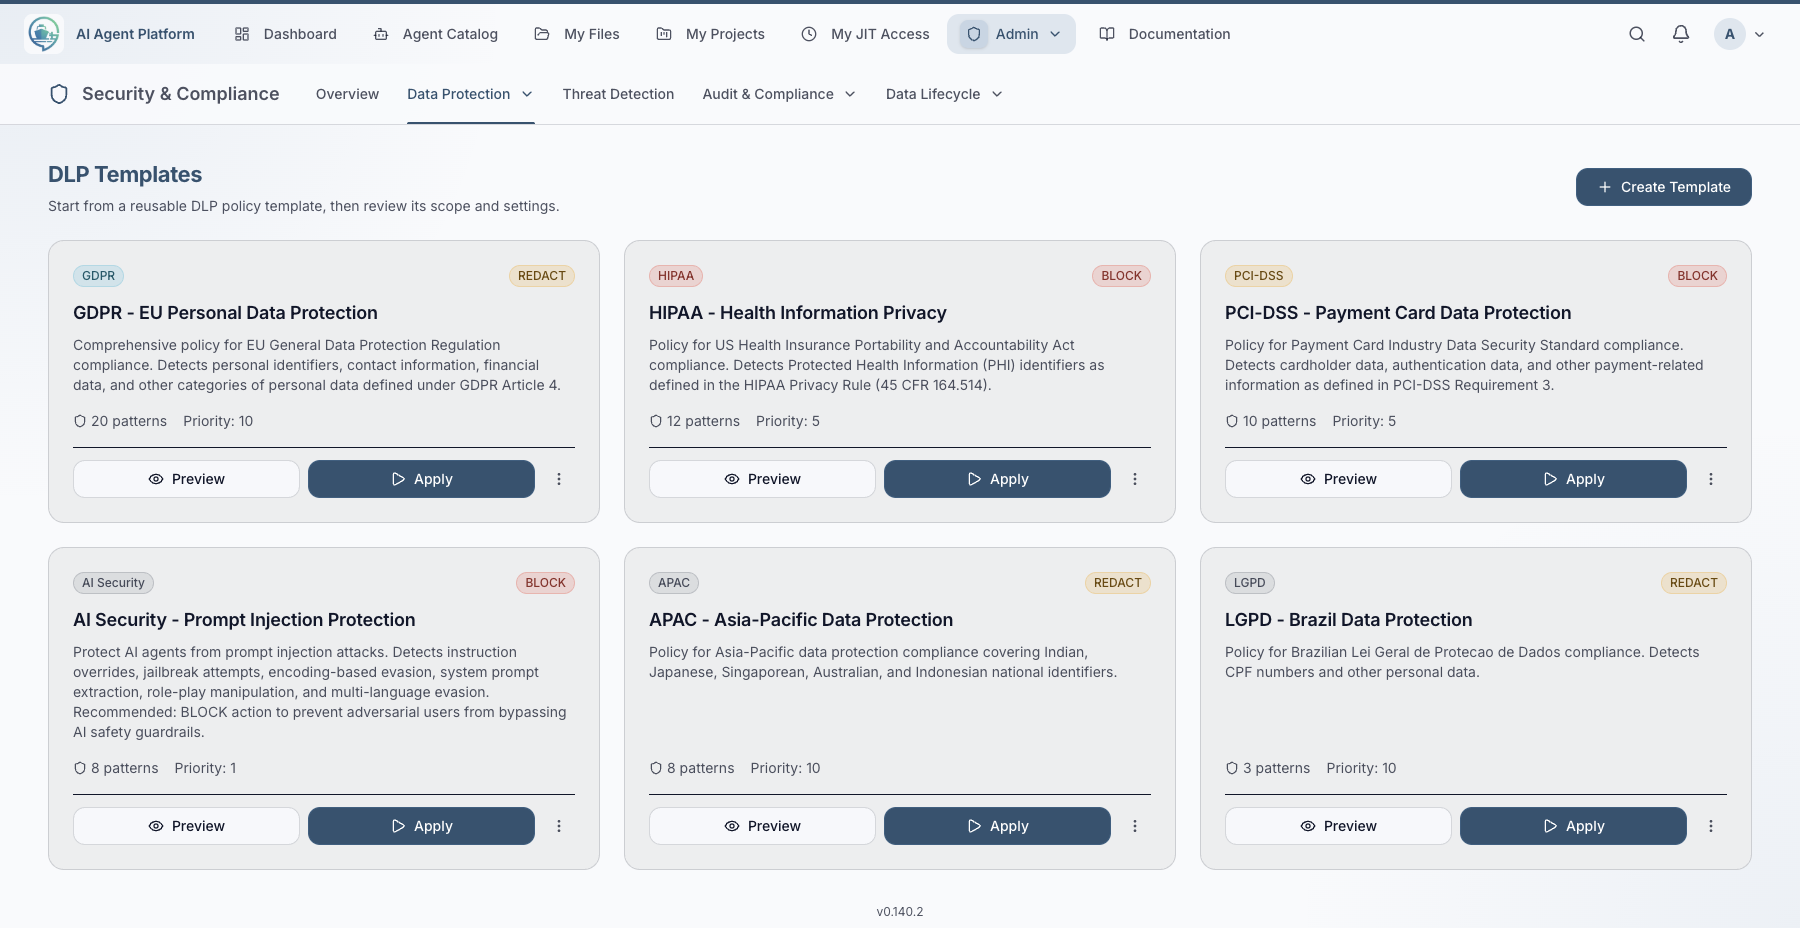Click the BLOCK badge on PCI-DSS card

(1698, 276)
